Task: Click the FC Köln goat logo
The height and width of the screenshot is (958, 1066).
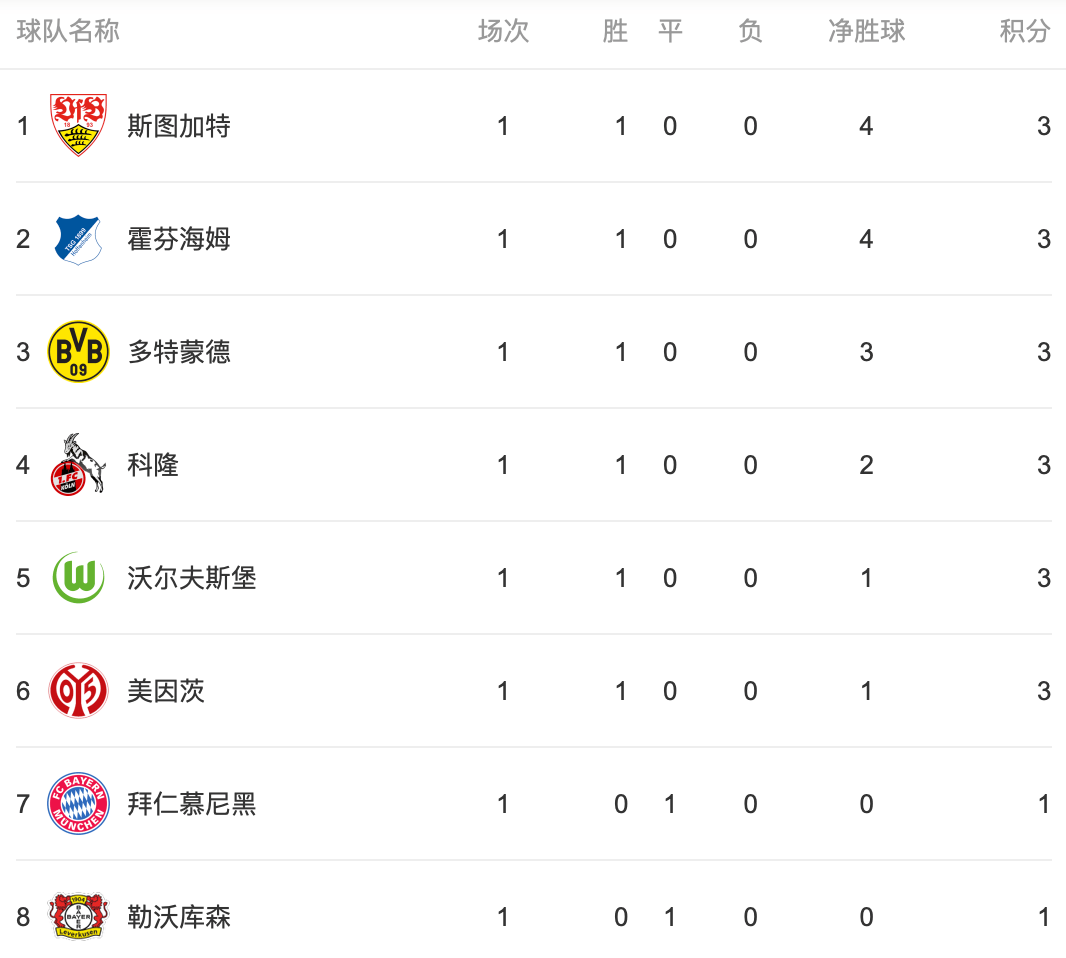Action: point(79,465)
